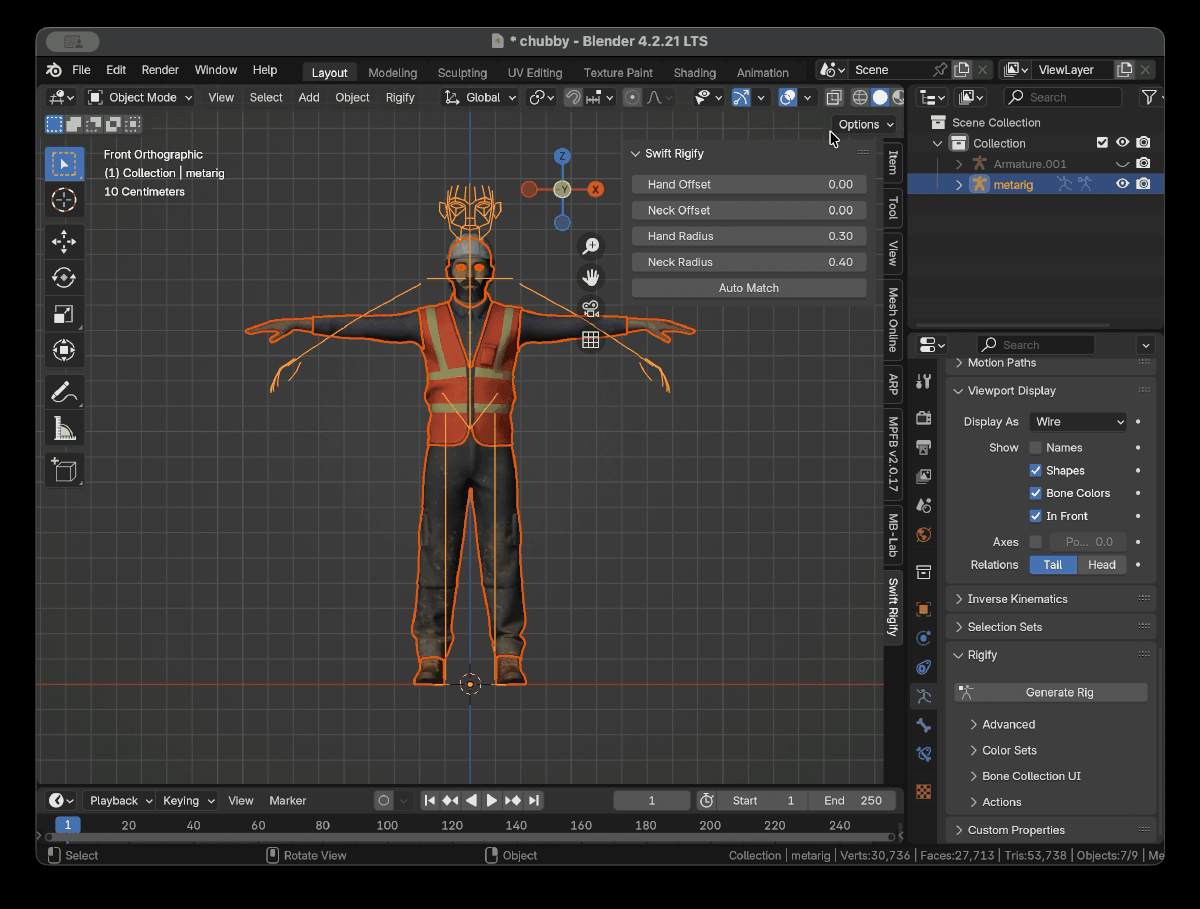Expand the Inverse Kinematics panel
The height and width of the screenshot is (909, 1200).
click(1017, 599)
